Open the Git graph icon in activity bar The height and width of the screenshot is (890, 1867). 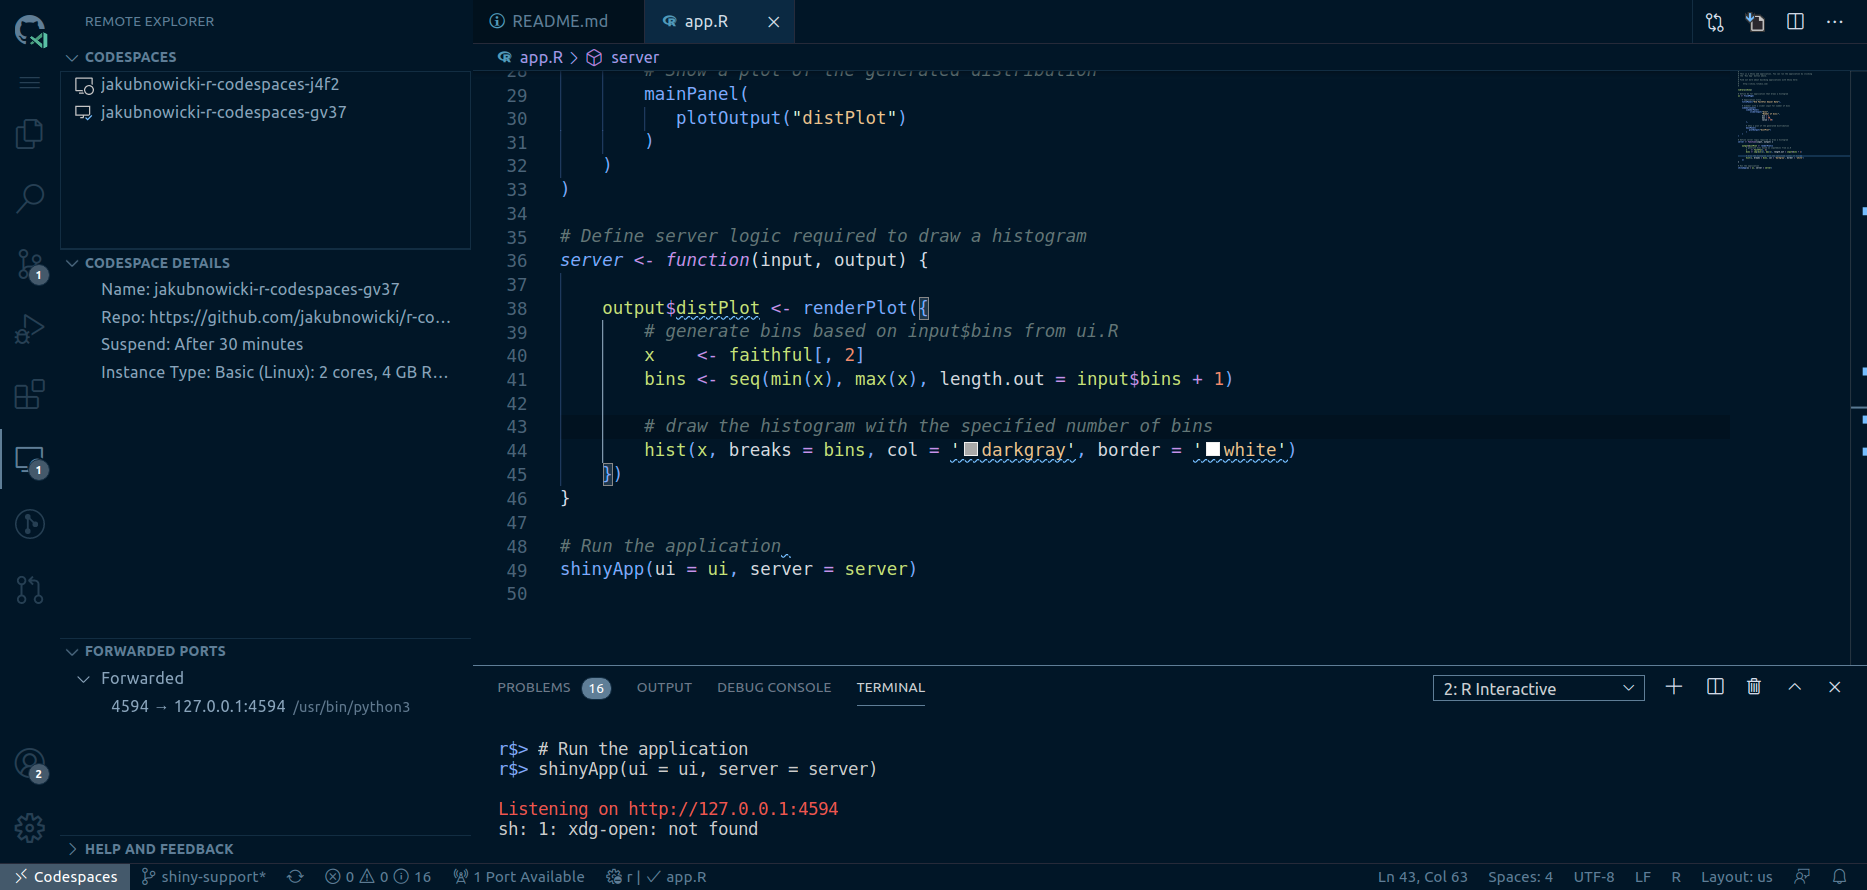point(30,524)
